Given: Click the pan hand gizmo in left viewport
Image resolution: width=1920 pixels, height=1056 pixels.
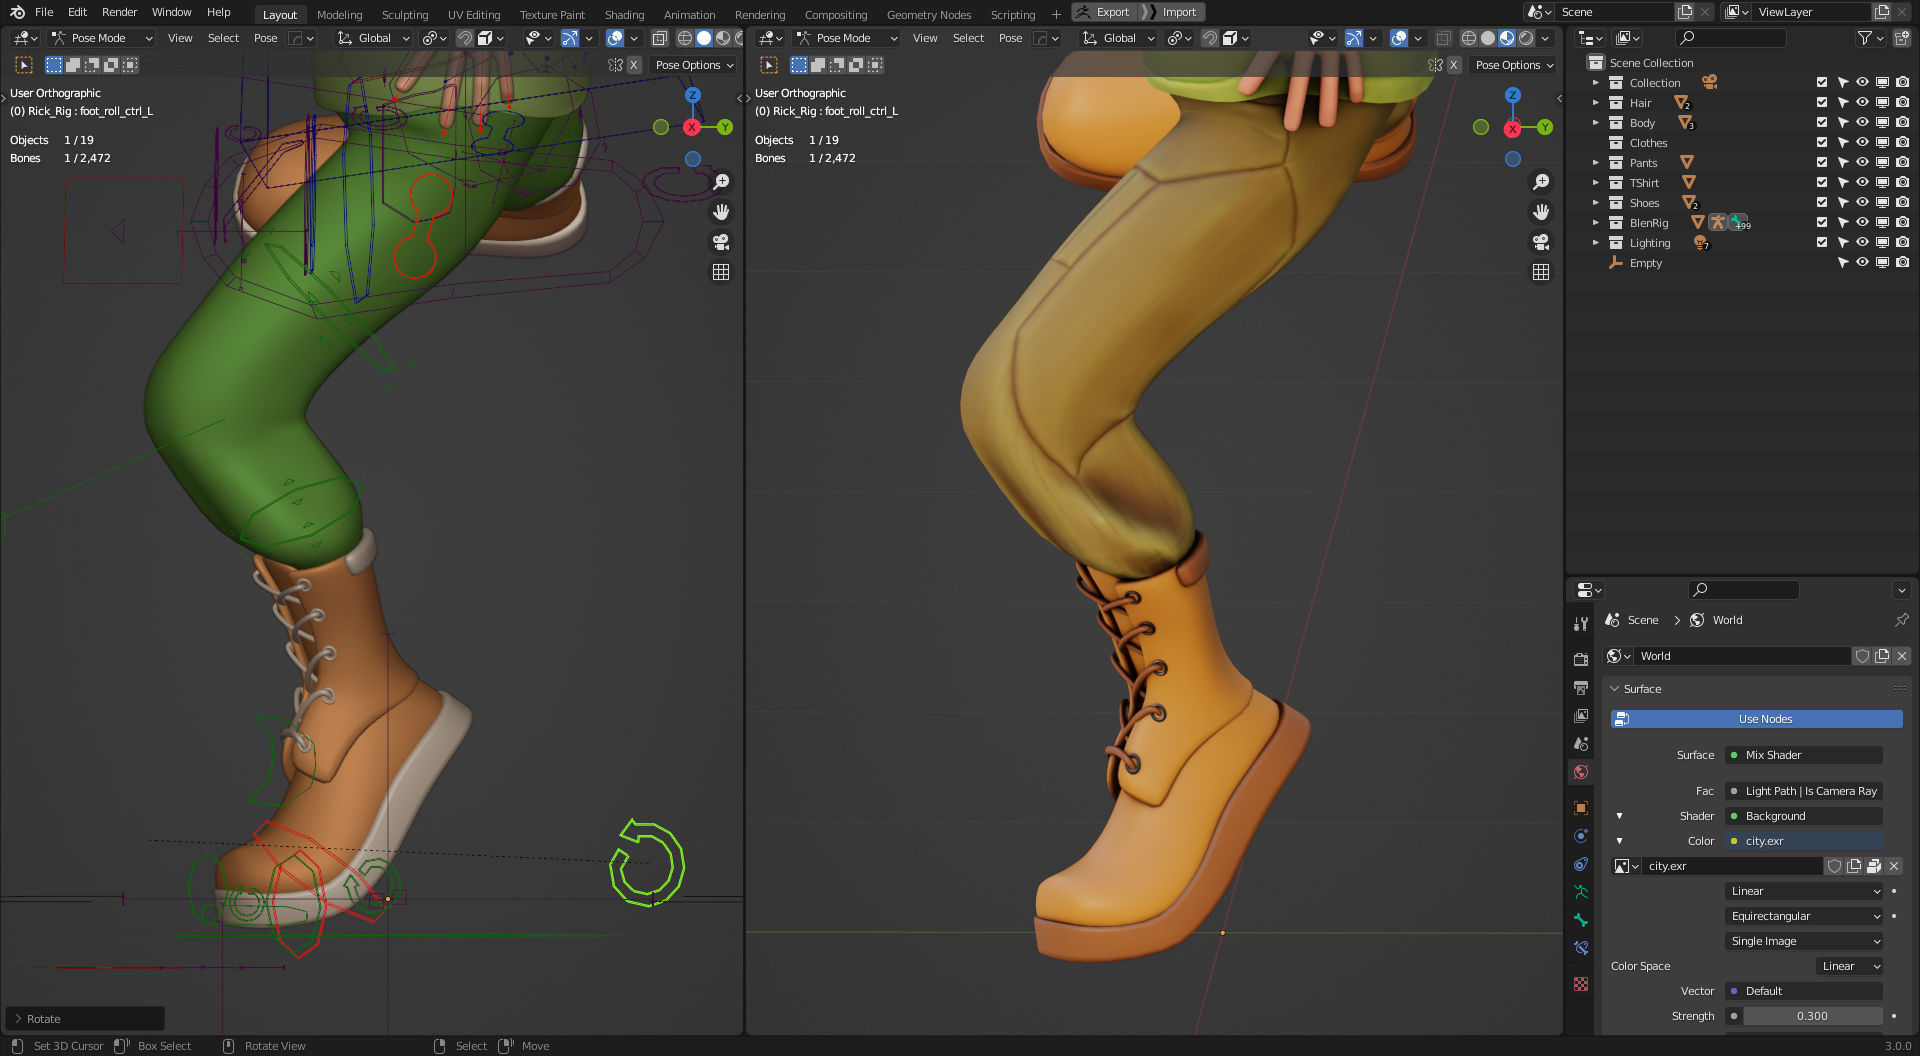Looking at the screenshot, I should click(x=721, y=212).
